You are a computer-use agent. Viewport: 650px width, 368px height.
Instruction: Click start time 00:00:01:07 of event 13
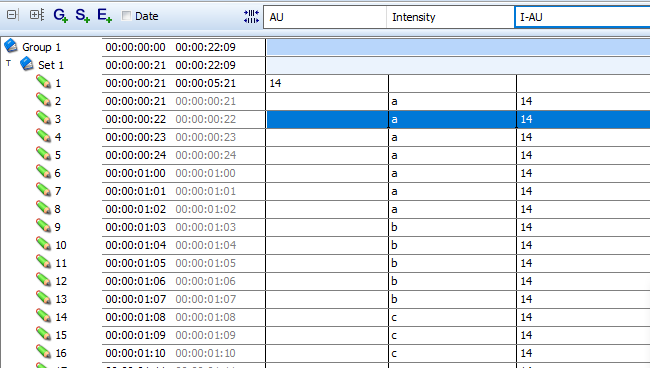point(136,299)
